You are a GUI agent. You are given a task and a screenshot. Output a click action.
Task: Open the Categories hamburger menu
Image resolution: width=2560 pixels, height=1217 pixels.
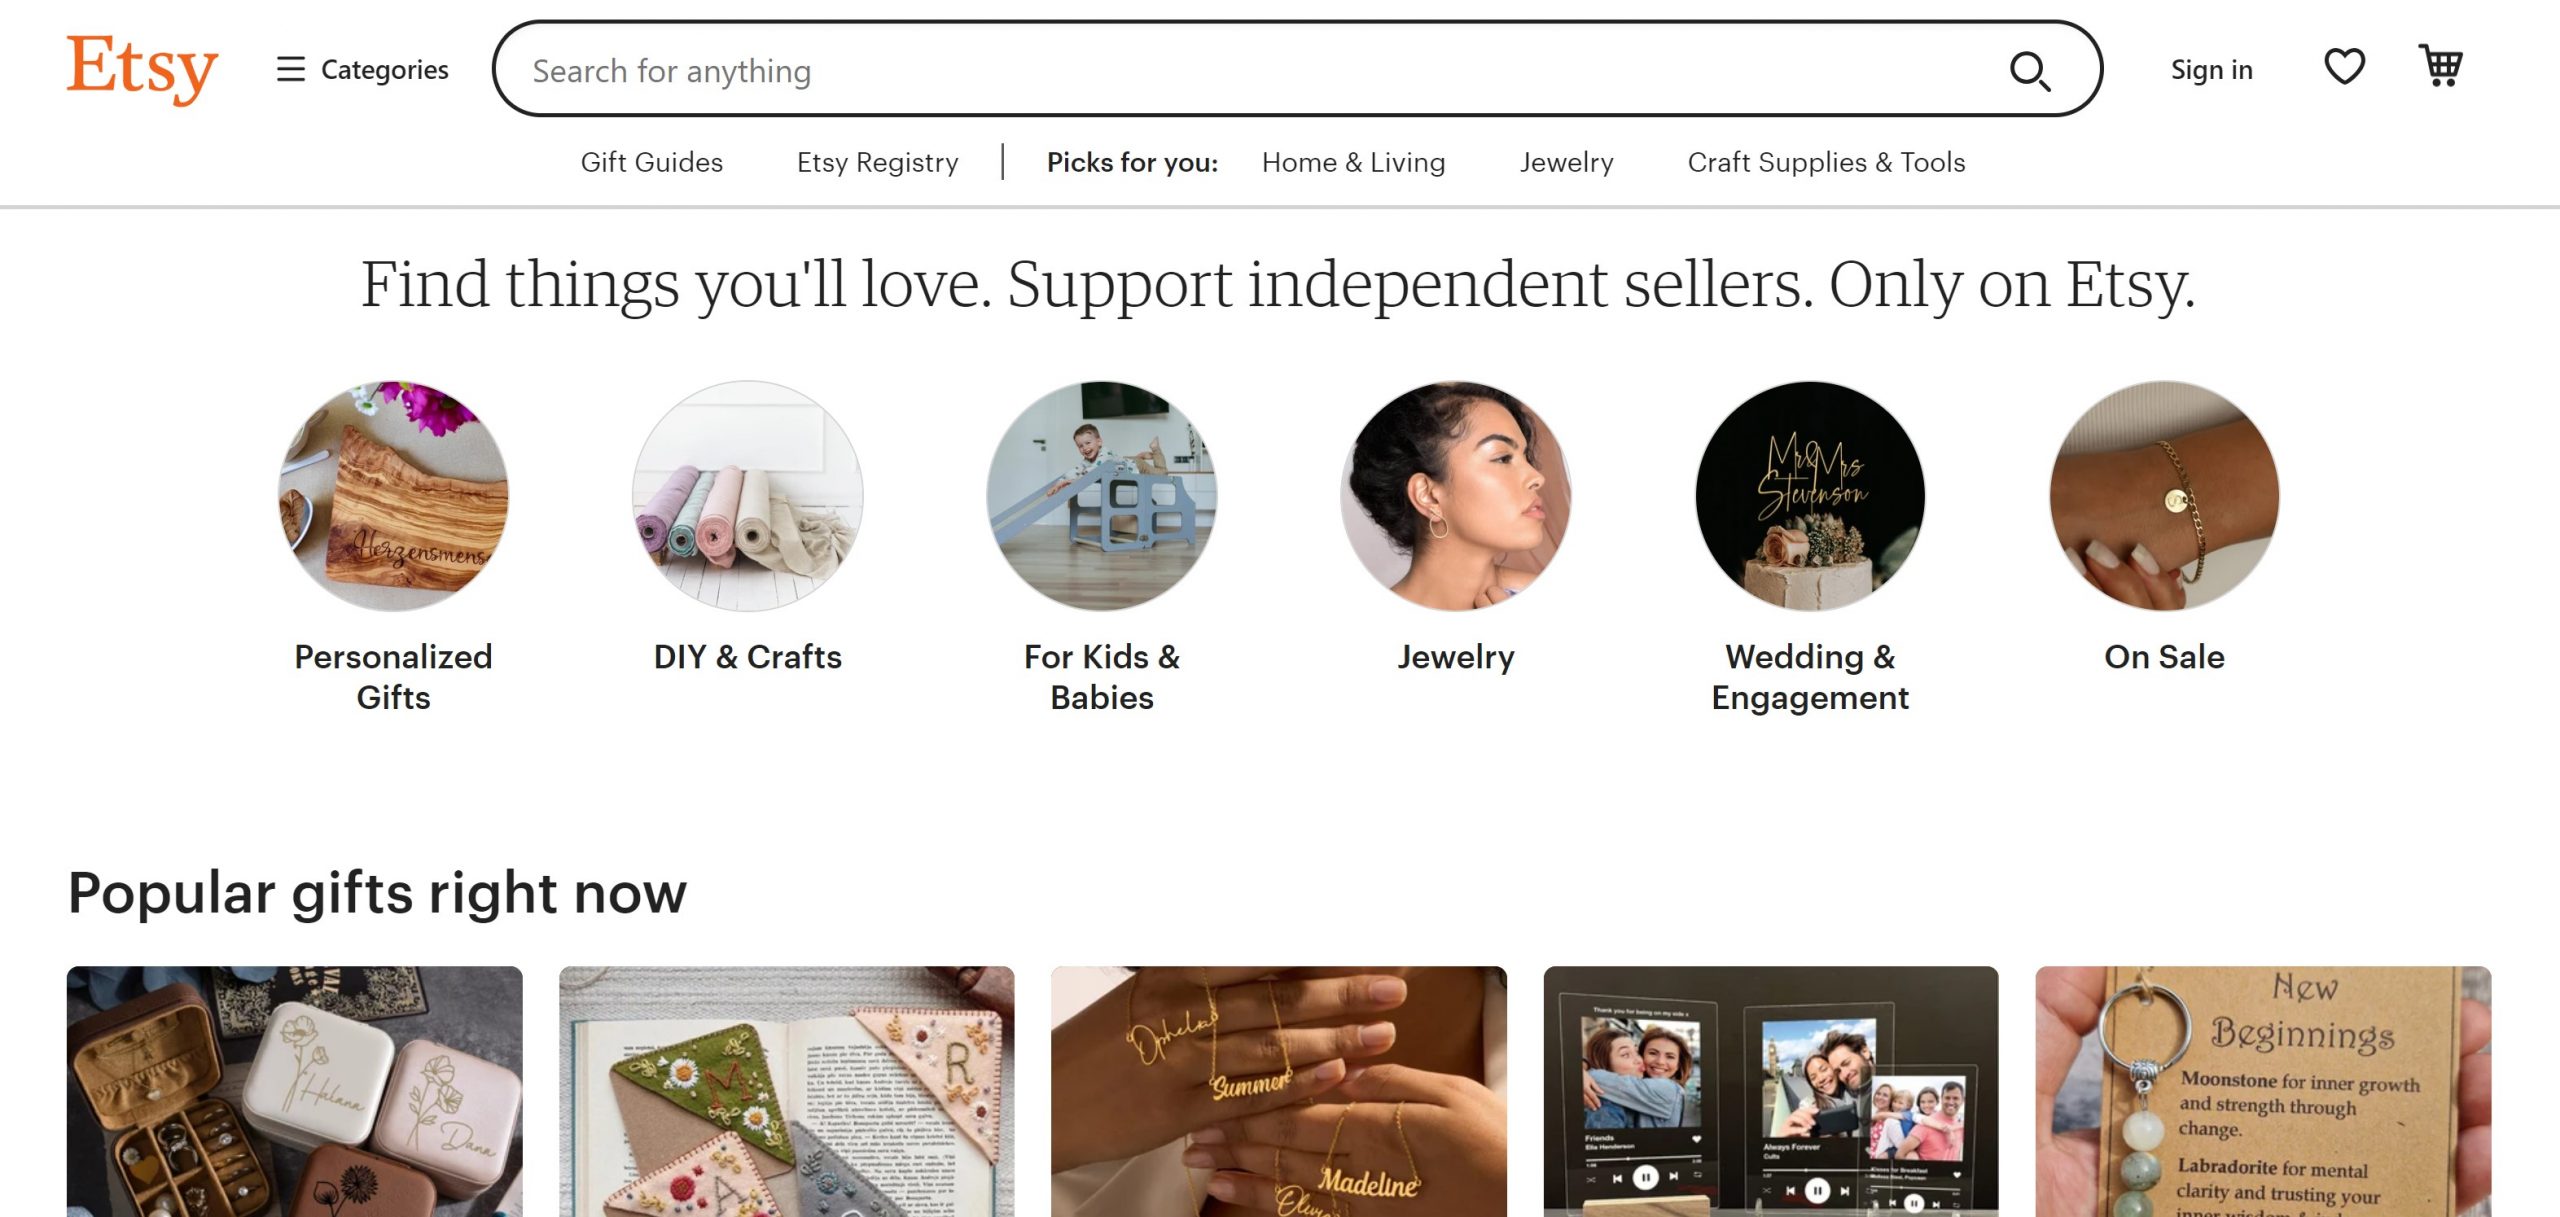tap(362, 70)
